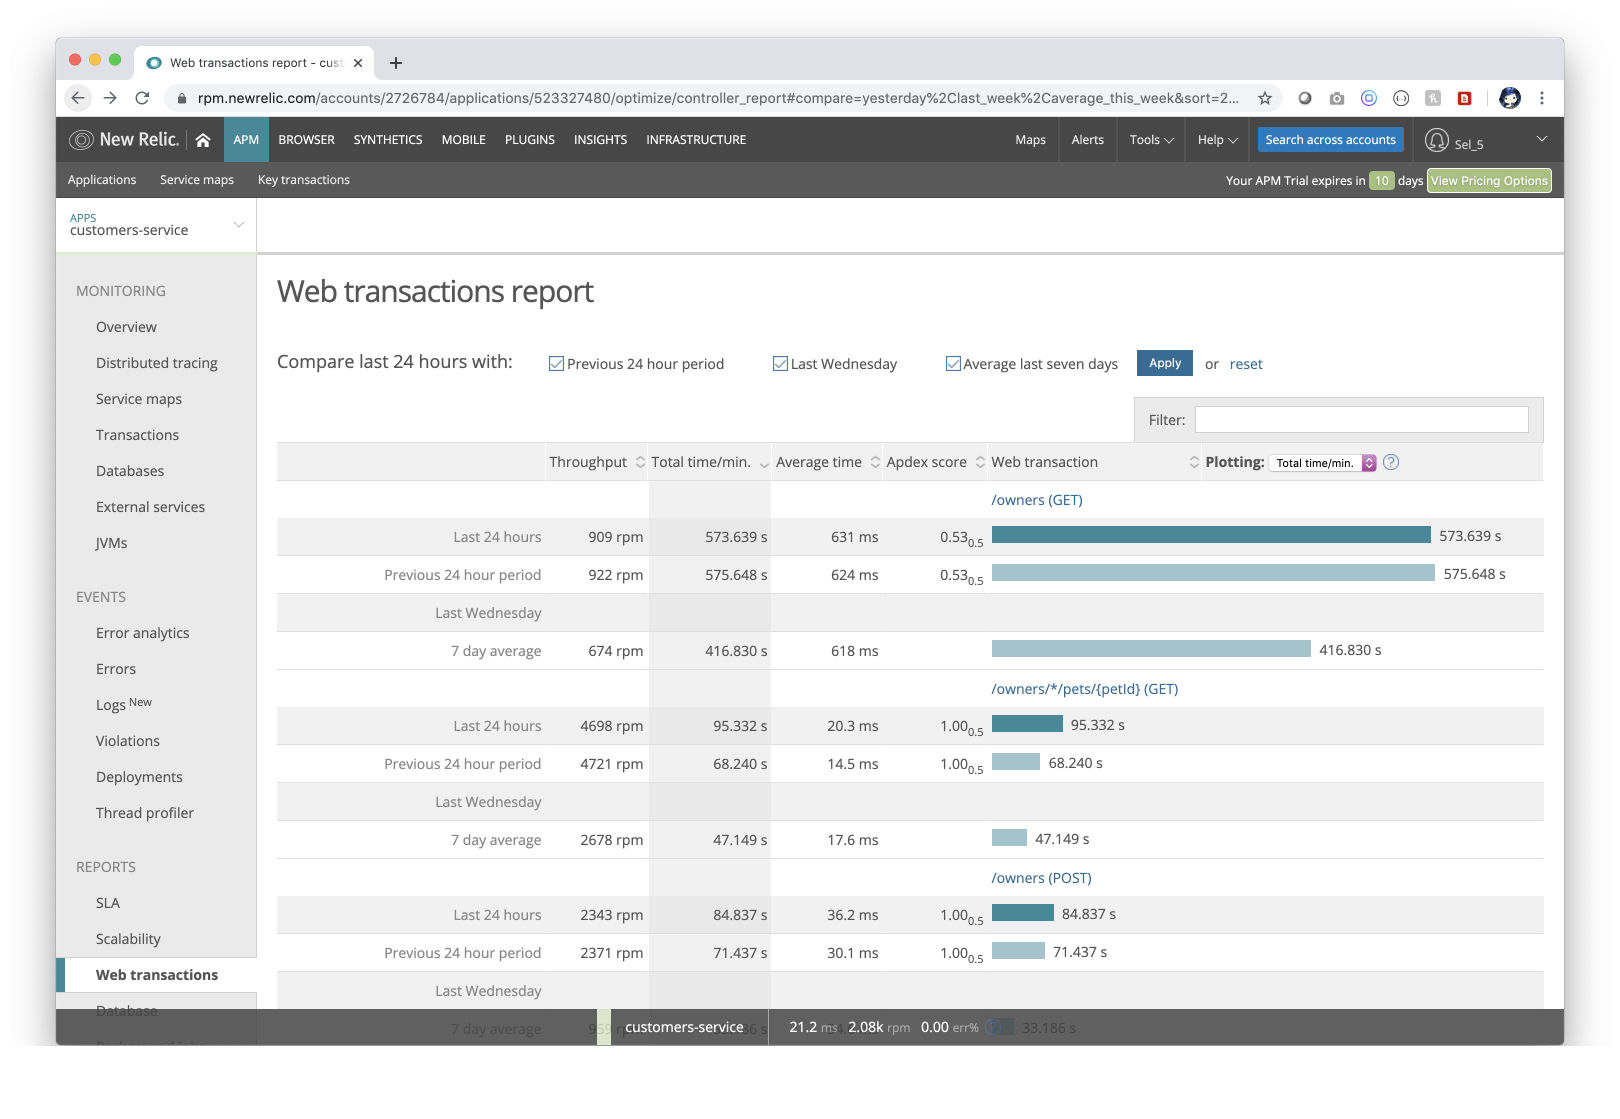Toggle Previous 24 hour period checkbox
Viewport: 1620px width, 1119px height.
(x=556, y=364)
